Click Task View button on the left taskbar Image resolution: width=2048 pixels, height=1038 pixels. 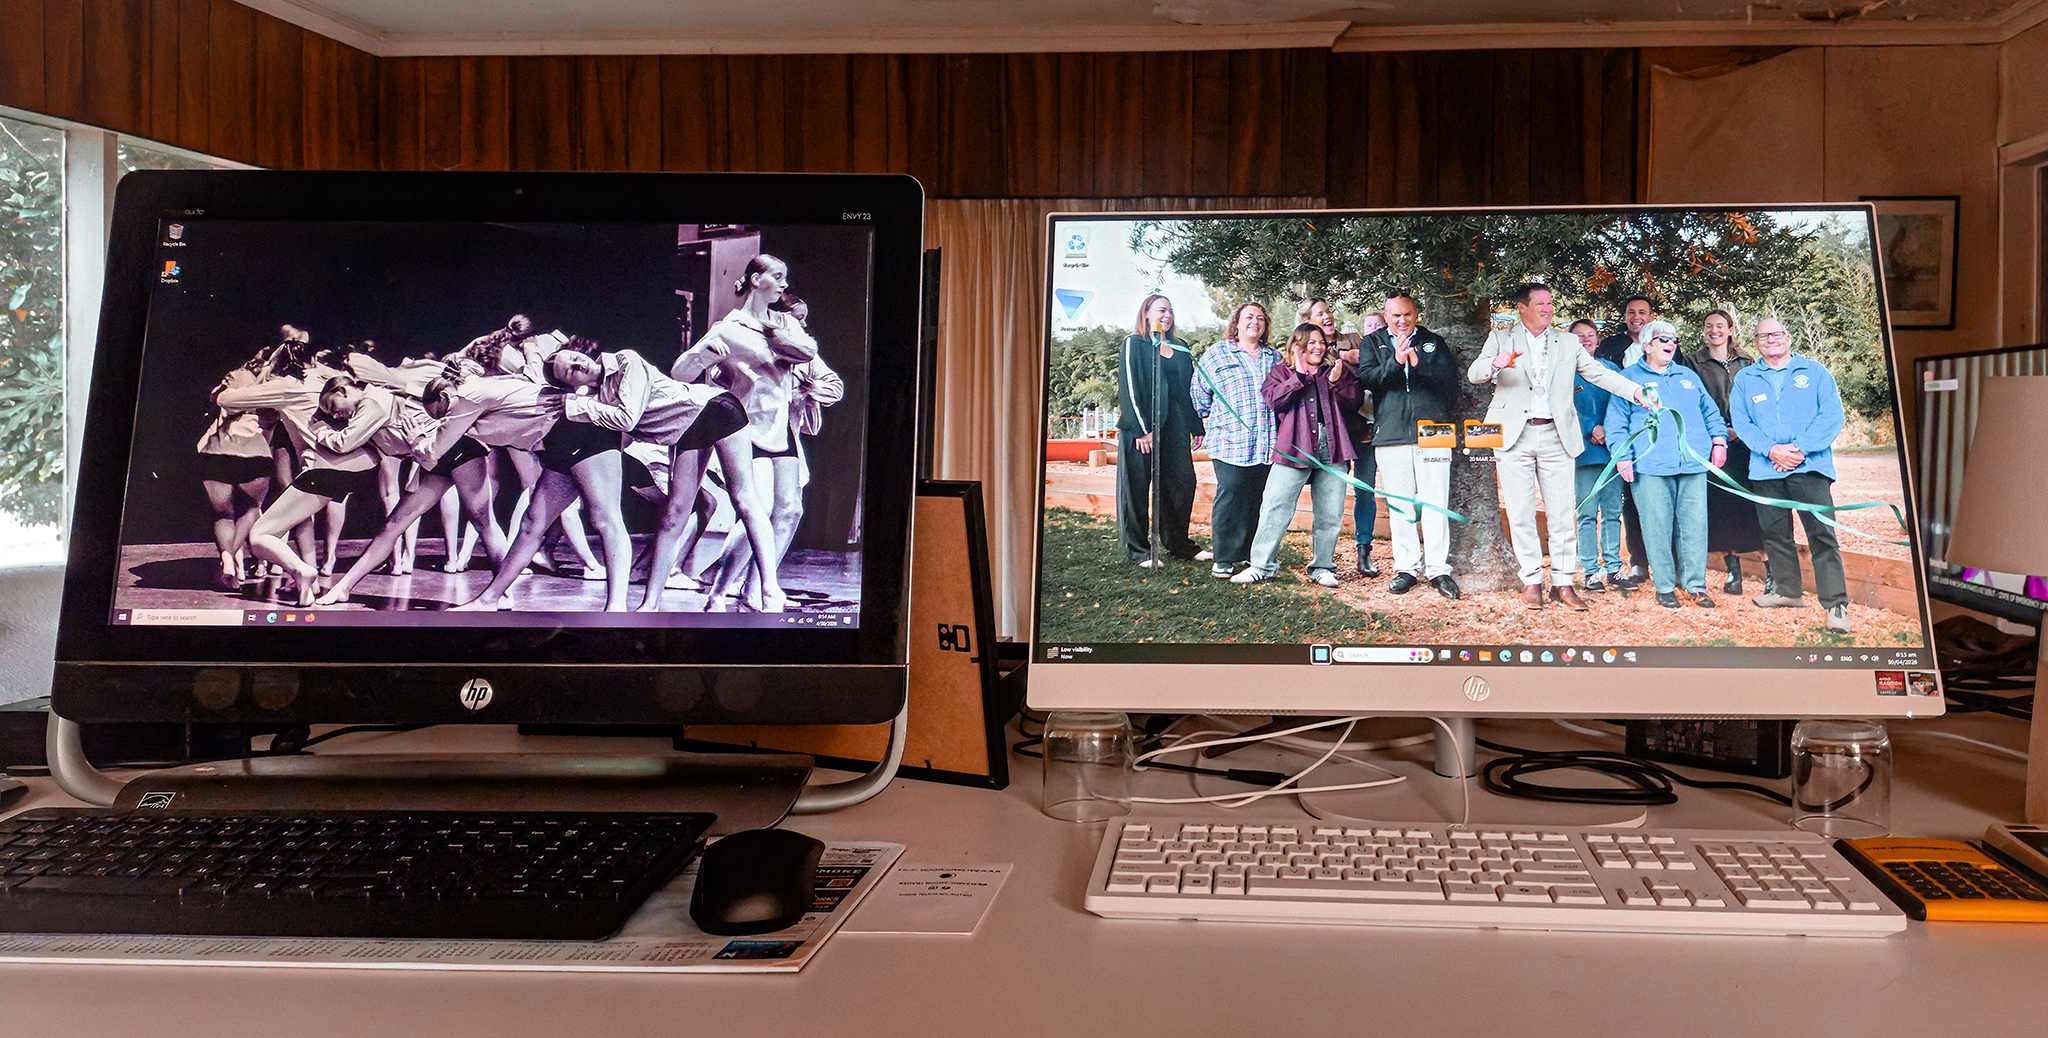pos(252,618)
